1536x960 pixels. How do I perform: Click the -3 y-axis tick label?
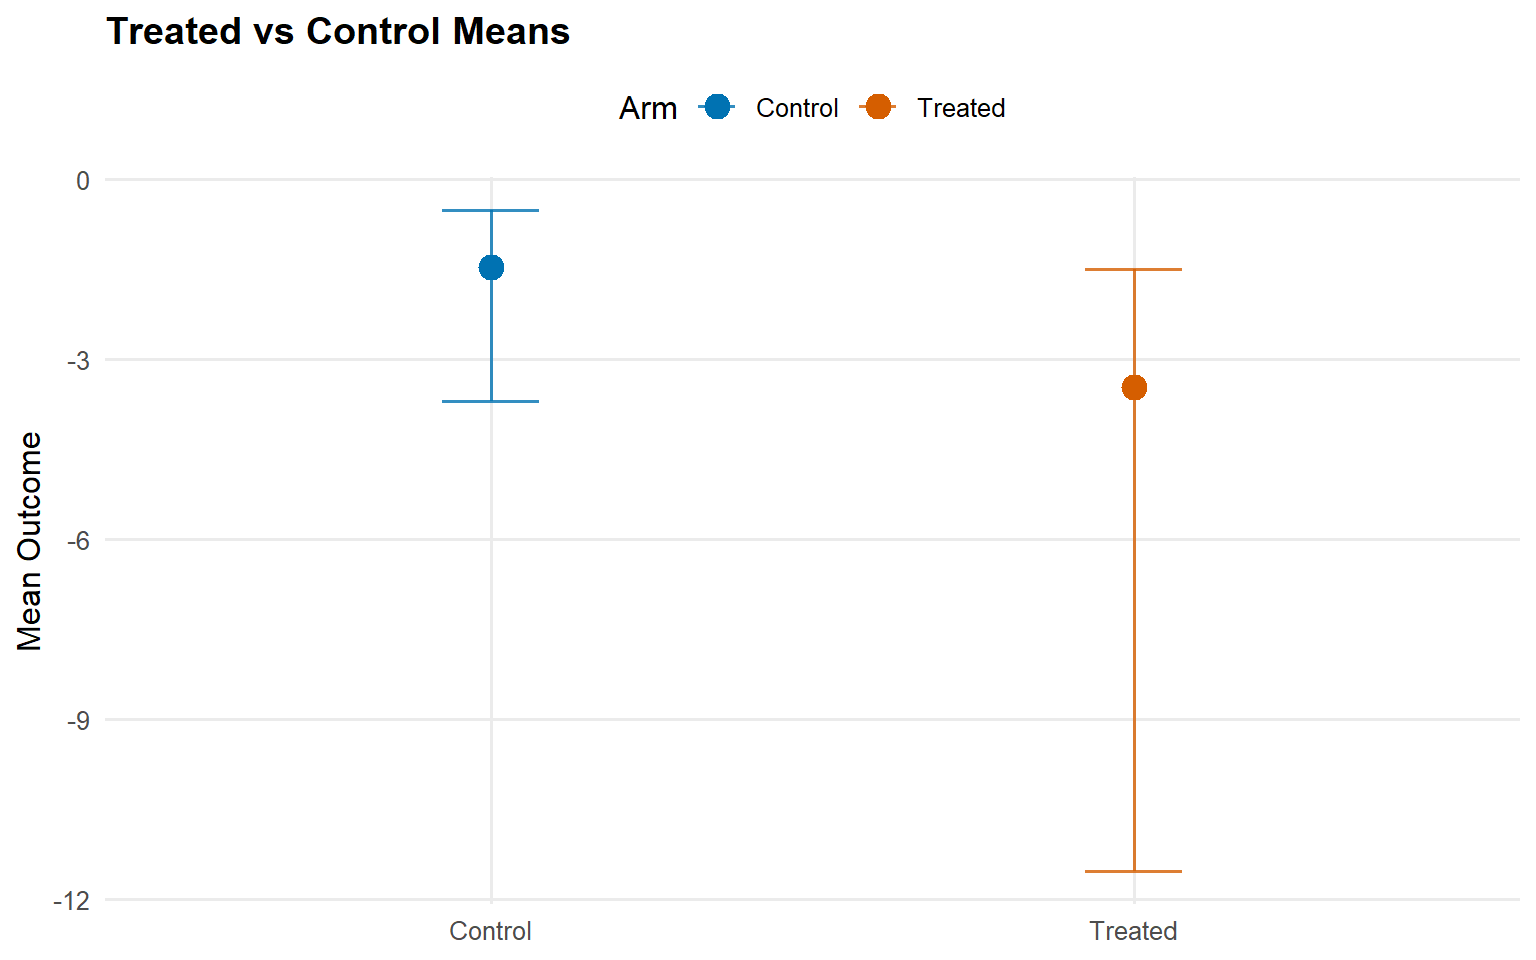coord(78,361)
